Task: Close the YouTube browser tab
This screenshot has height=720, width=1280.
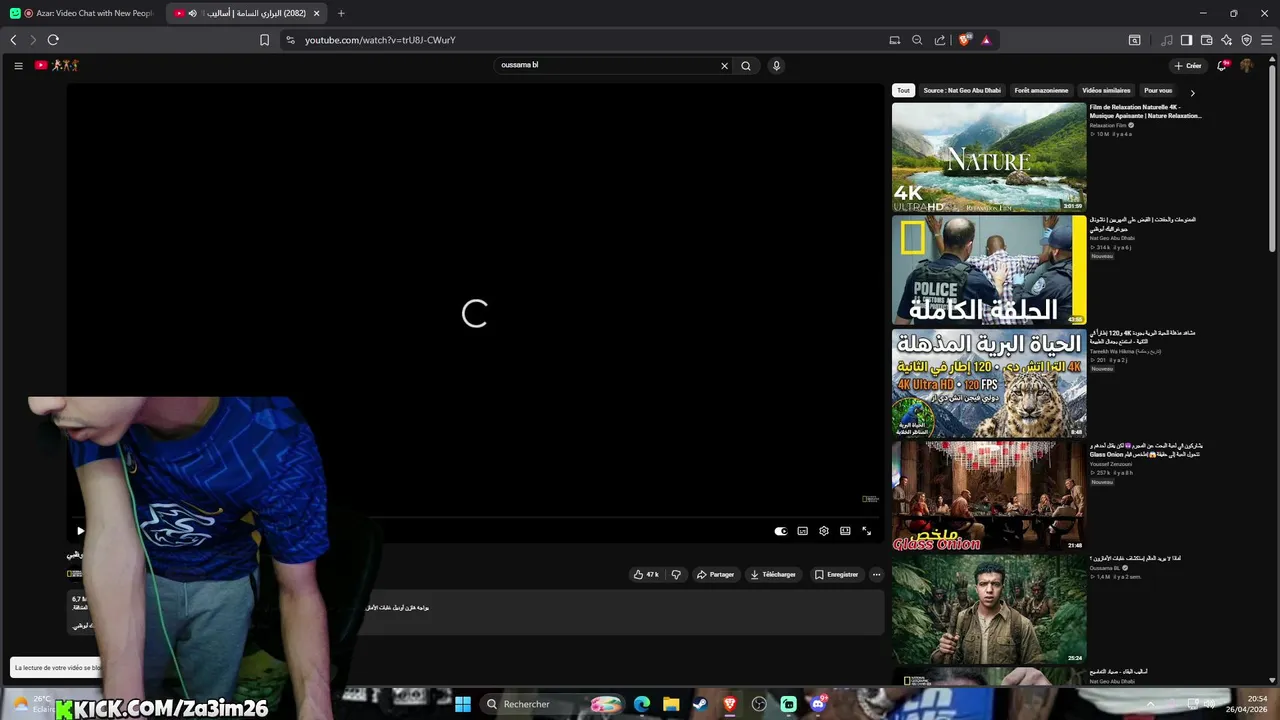Action: click(316, 13)
